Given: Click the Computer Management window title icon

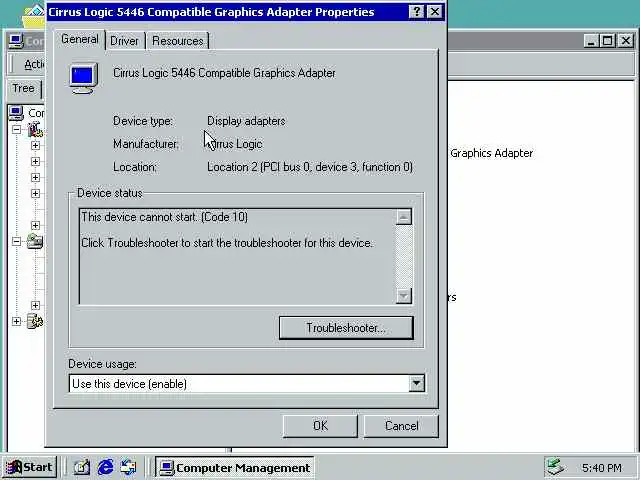Looking at the screenshot, I should click(x=16, y=41).
